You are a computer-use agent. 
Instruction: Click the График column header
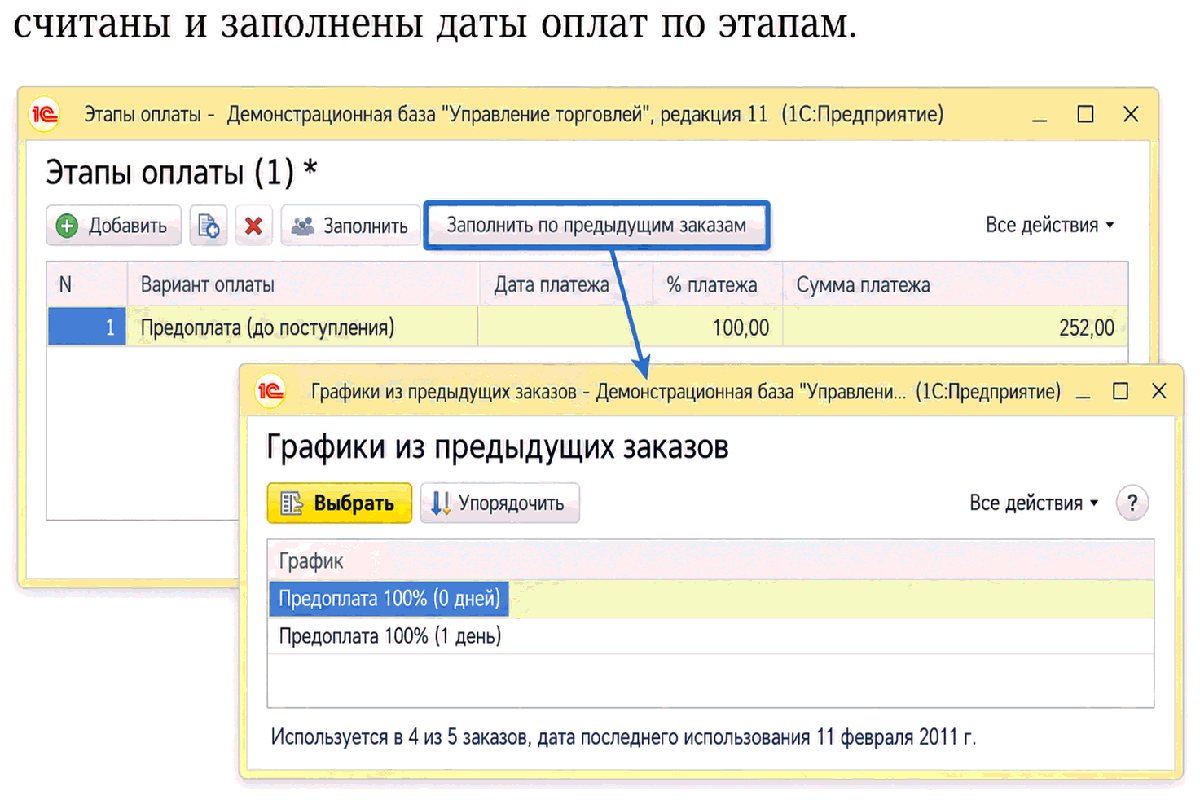click(x=711, y=562)
